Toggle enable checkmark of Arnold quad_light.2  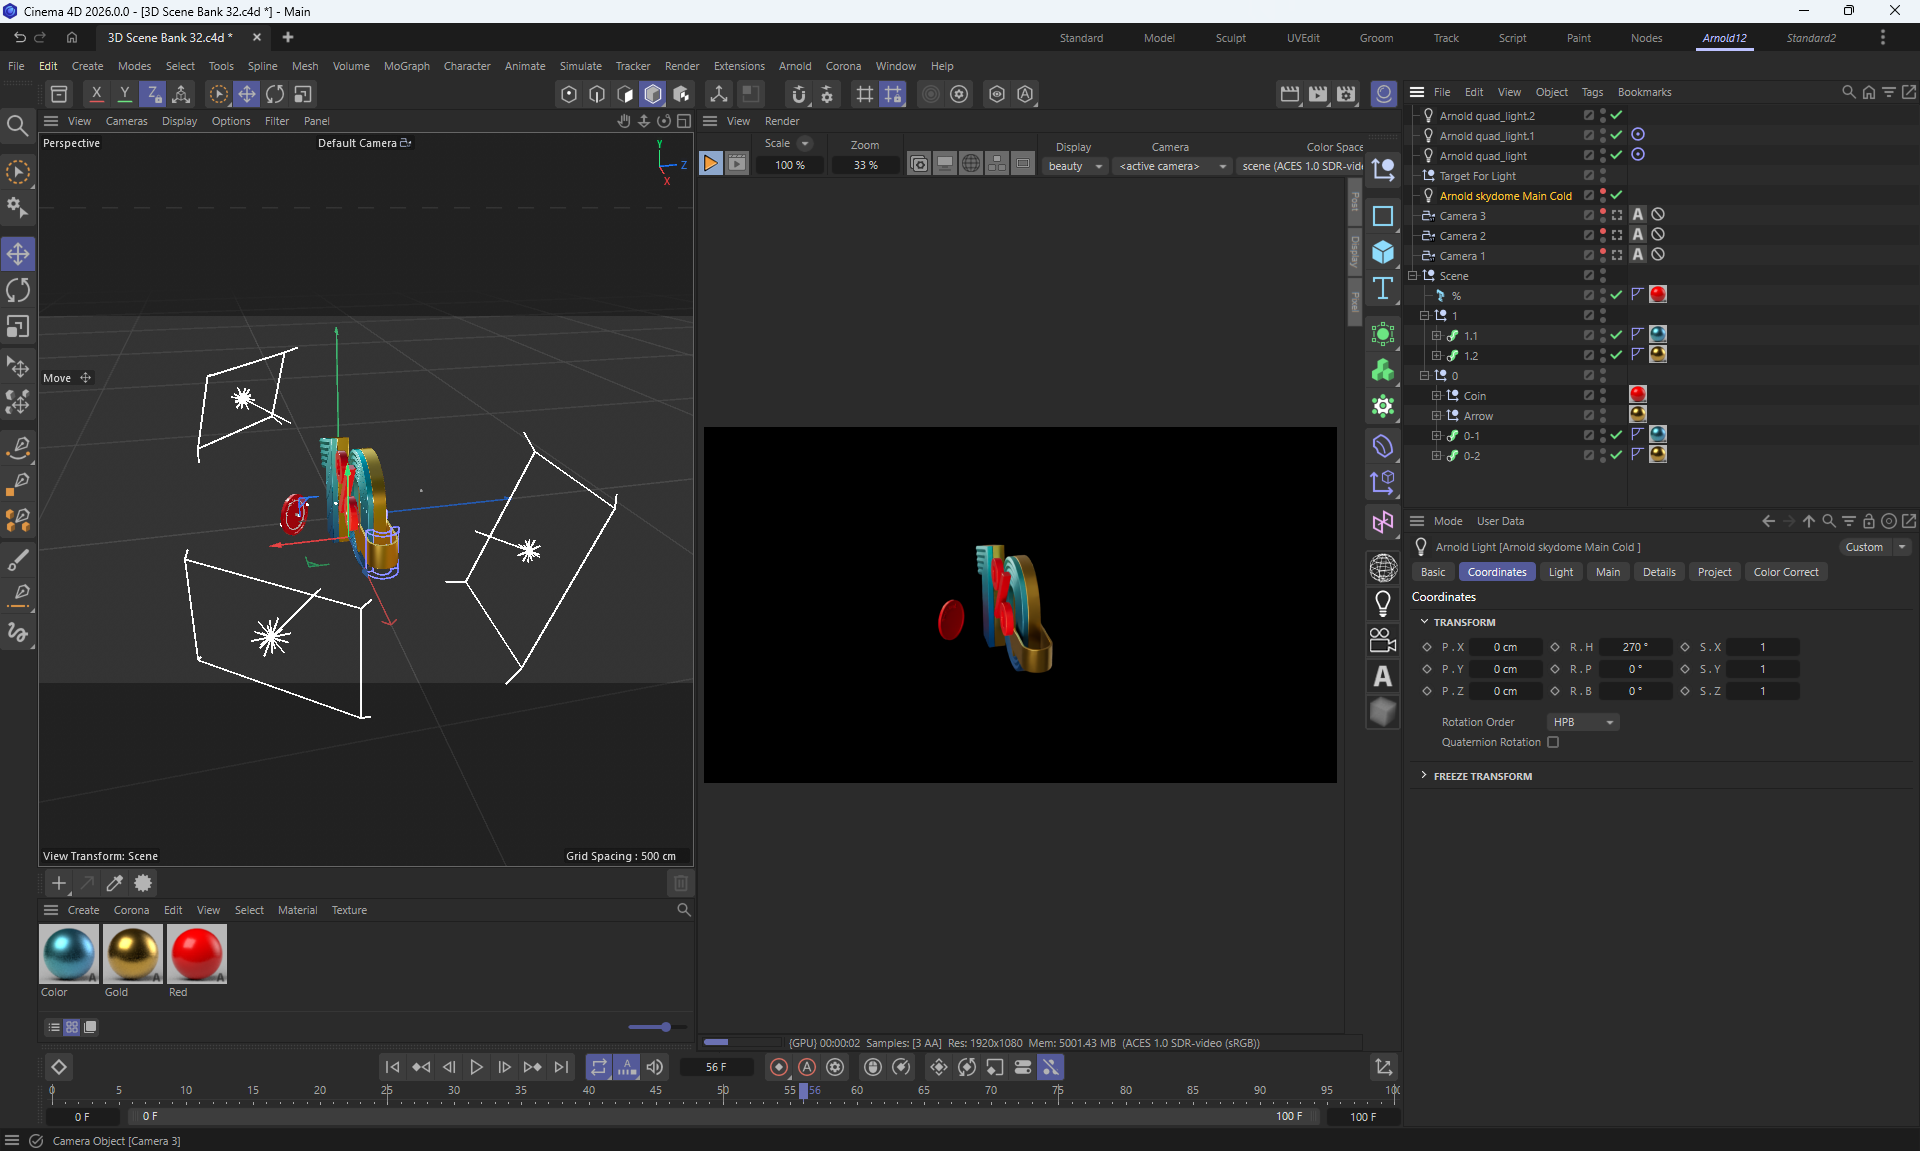(1616, 115)
